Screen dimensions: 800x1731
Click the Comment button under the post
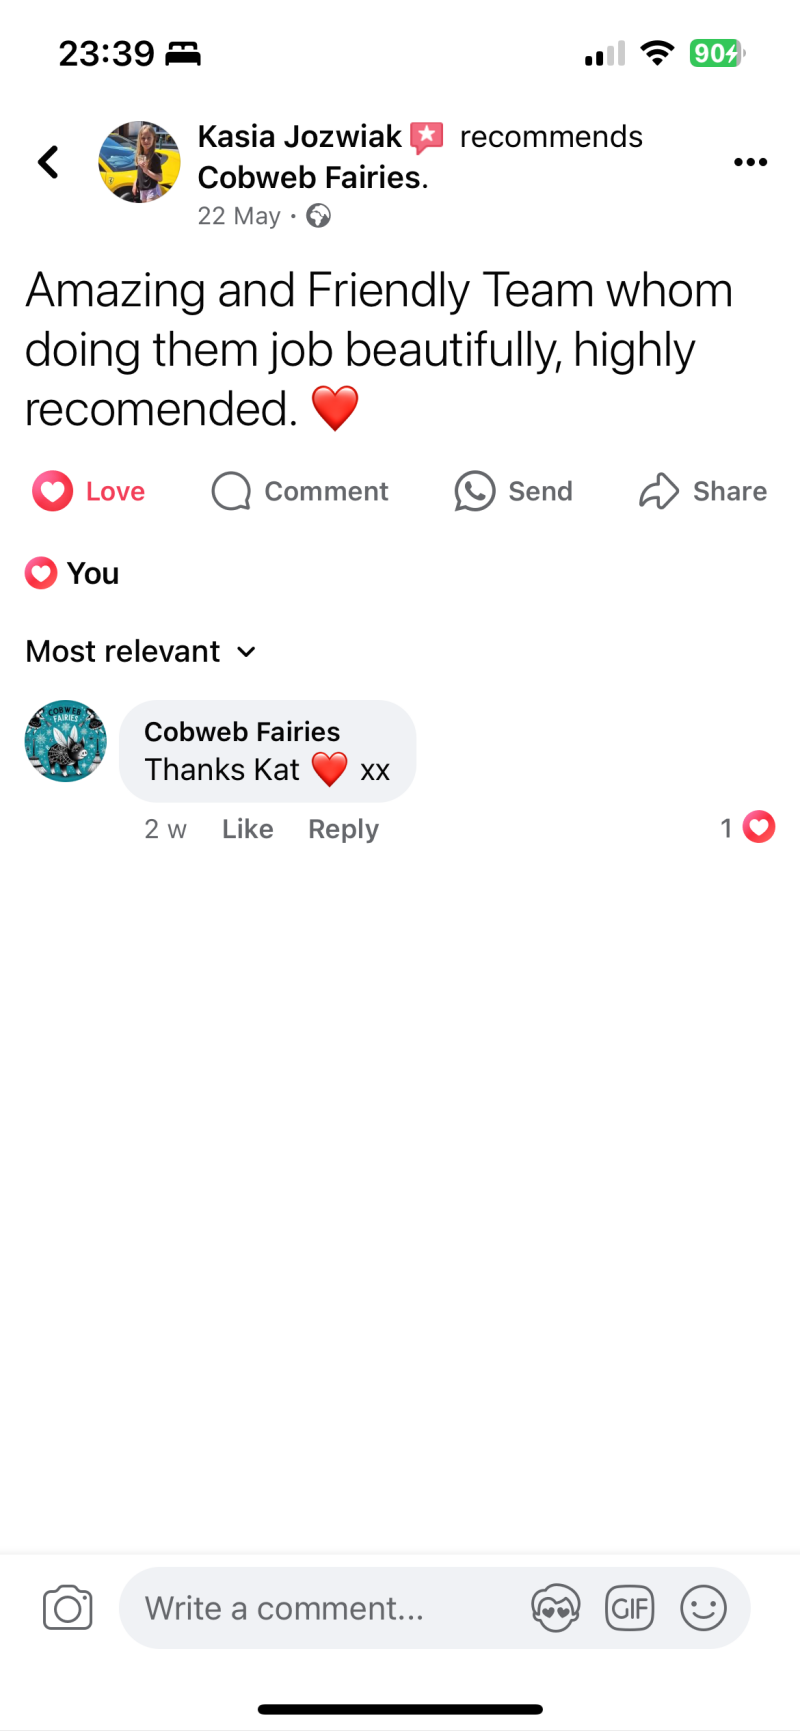[x=300, y=491]
